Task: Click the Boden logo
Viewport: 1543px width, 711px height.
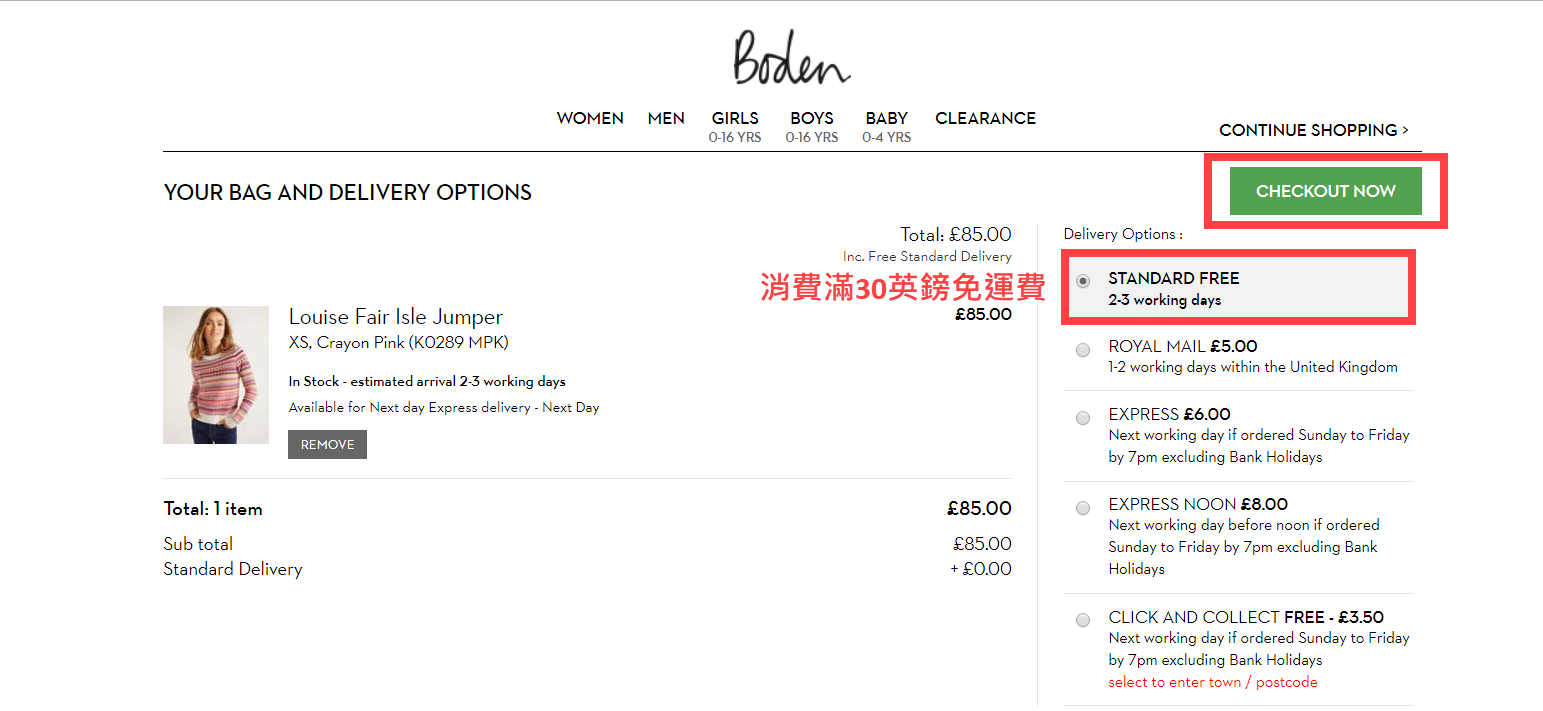Action: tap(791, 58)
